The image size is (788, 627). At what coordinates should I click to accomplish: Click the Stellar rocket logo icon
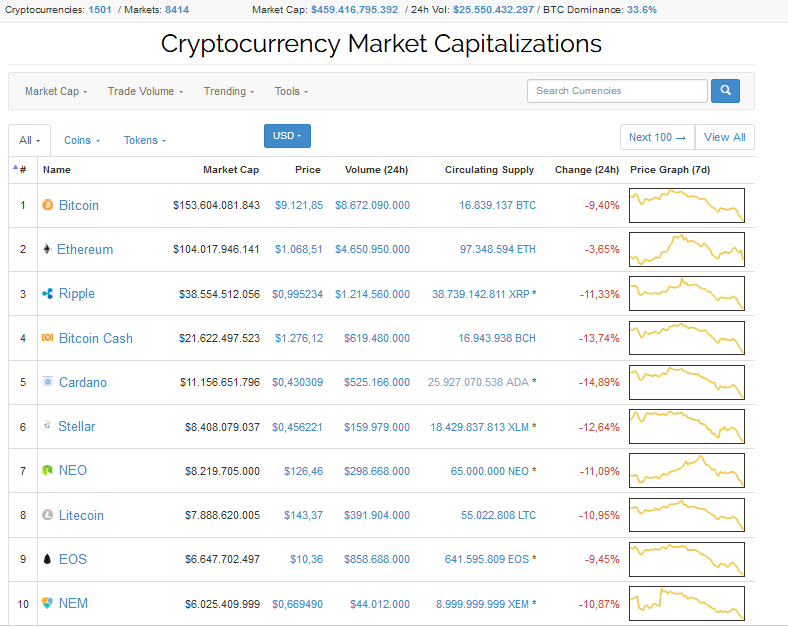coord(47,426)
